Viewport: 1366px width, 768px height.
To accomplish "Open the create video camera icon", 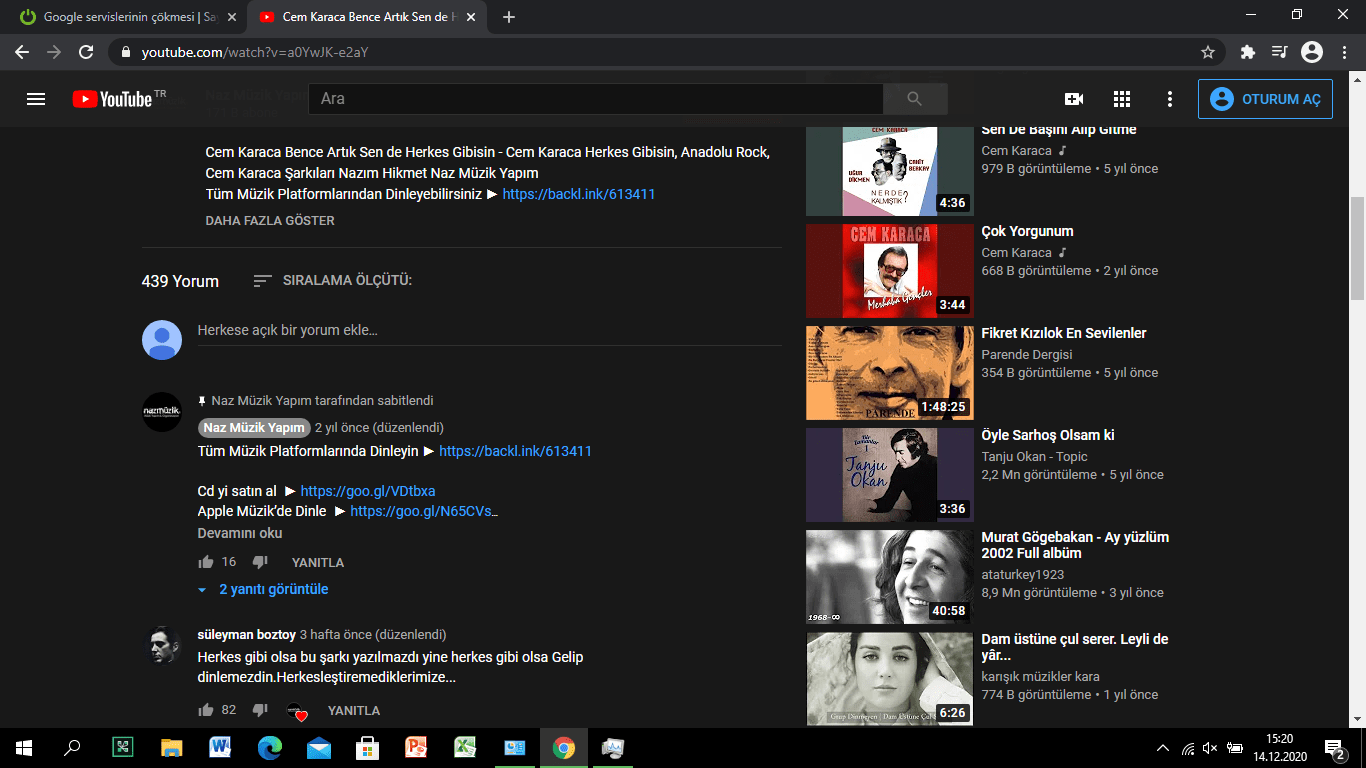I will [1074, 99].
